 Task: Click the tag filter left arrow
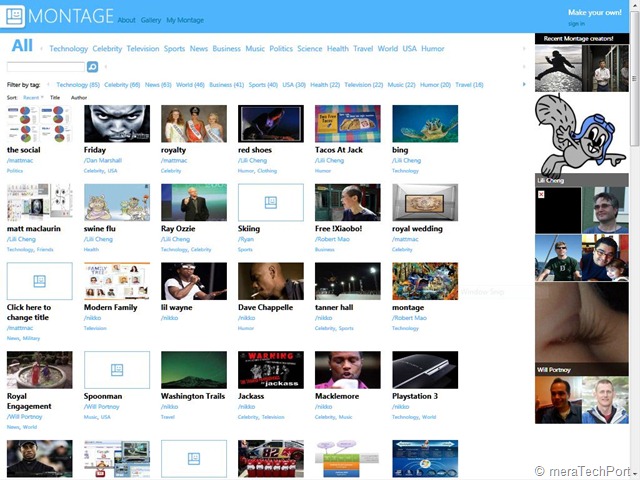pyautogui.click(x=48, y=84)
